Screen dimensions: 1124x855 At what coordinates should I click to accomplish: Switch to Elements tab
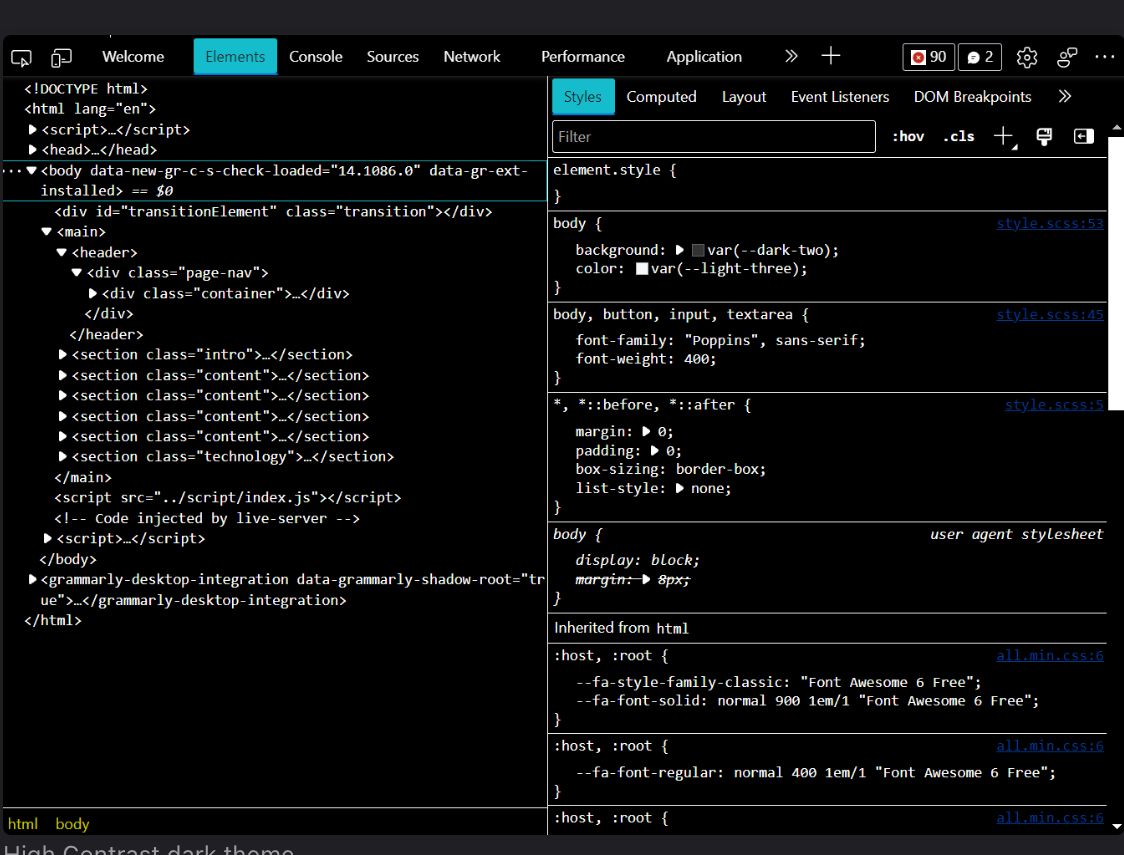(235, 57)
